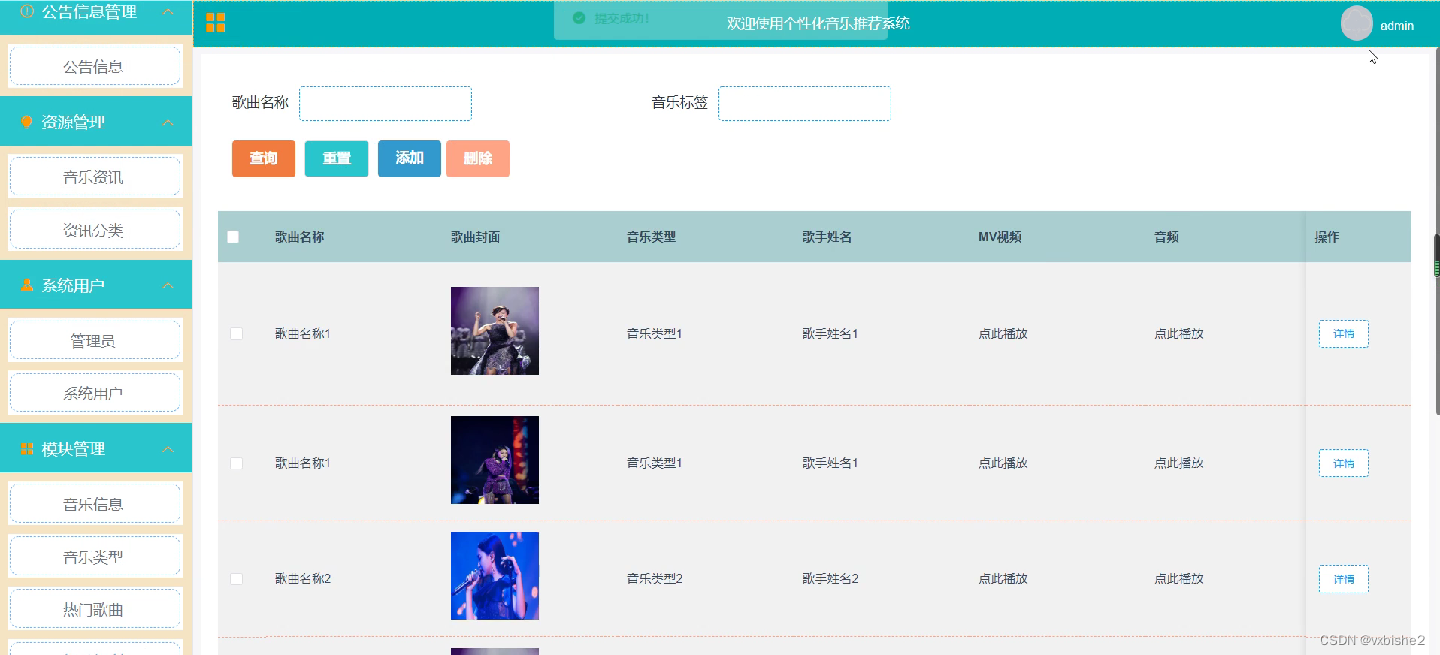Open cover image of the second 歌曲名称1 row
Screen dimensions: 1440x655
point(495,460)
